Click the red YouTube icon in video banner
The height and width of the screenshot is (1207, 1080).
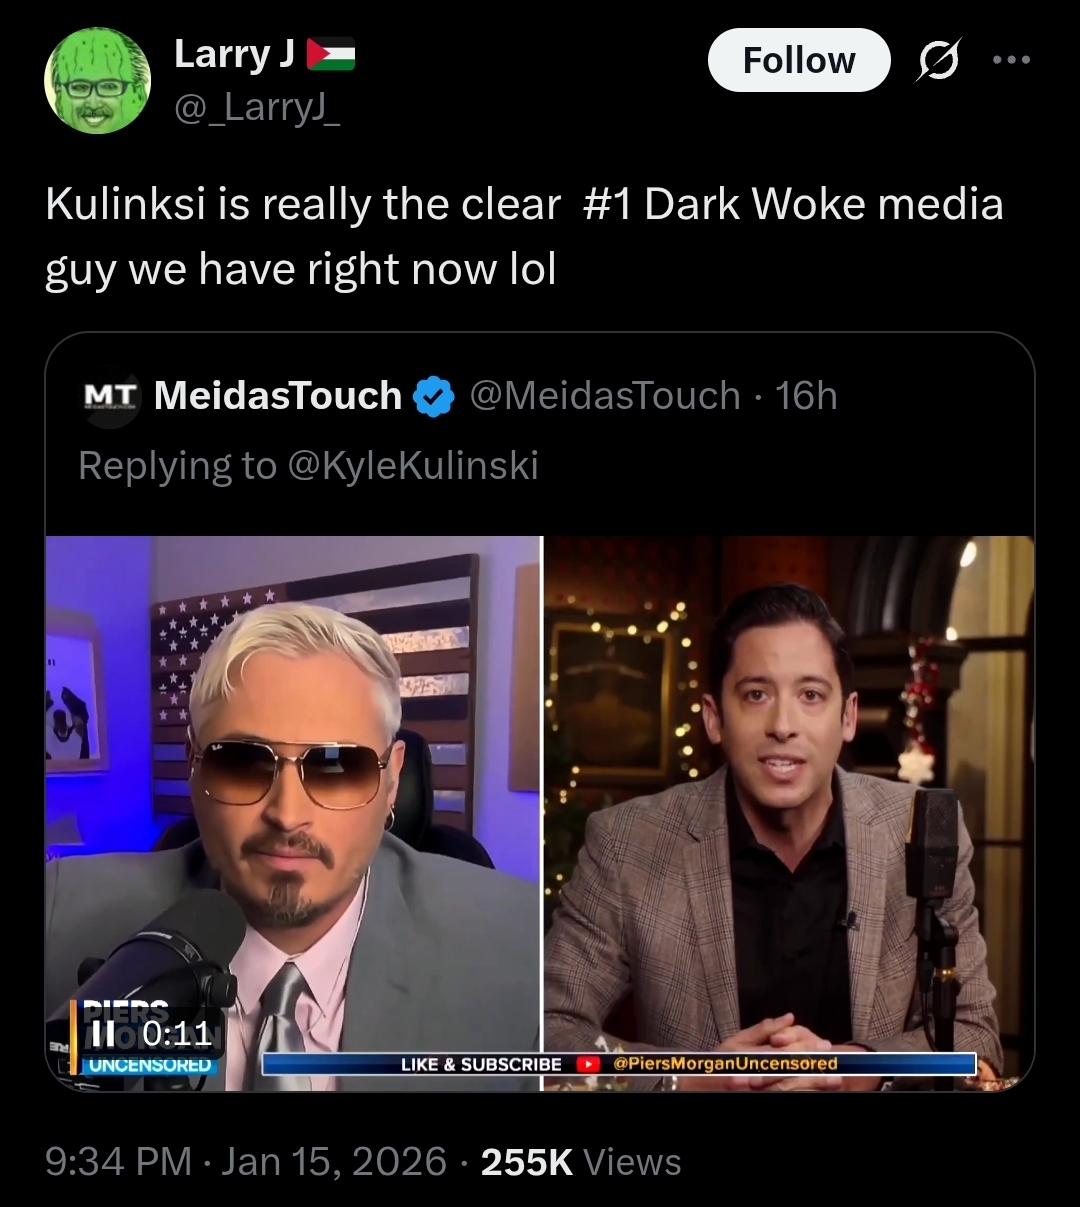[587, 1064]
